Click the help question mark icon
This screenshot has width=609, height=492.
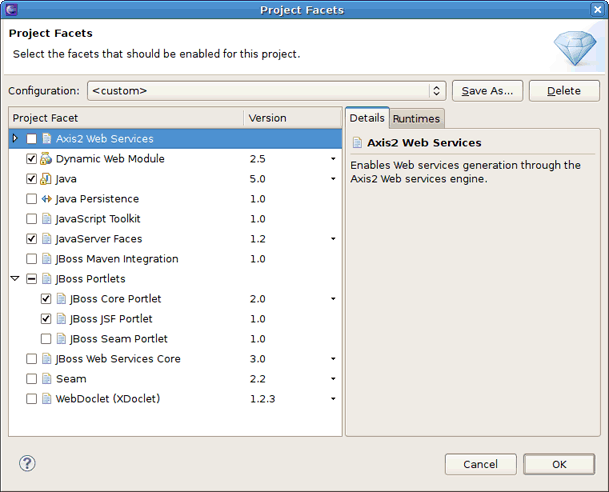(x=27, y=463)
